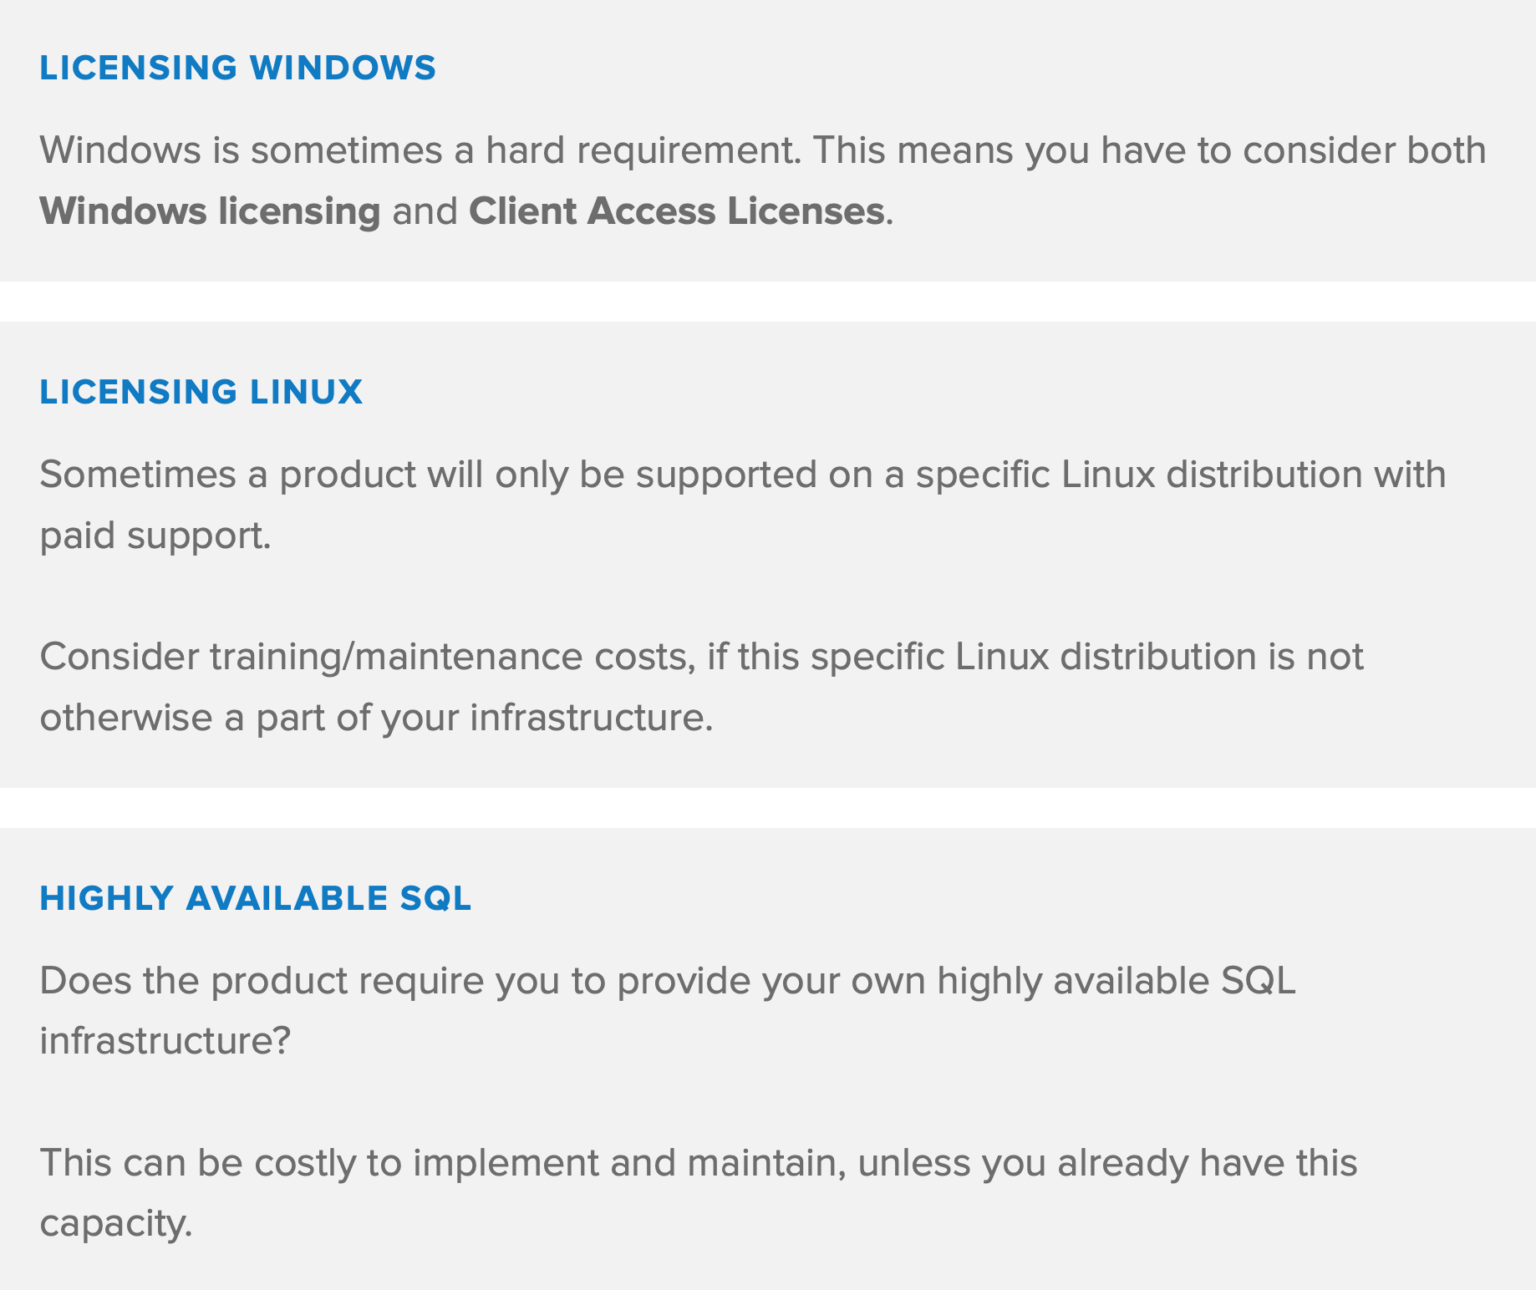
Task: Click the white divider between the Windows and Linux cards
Action: 768,301
